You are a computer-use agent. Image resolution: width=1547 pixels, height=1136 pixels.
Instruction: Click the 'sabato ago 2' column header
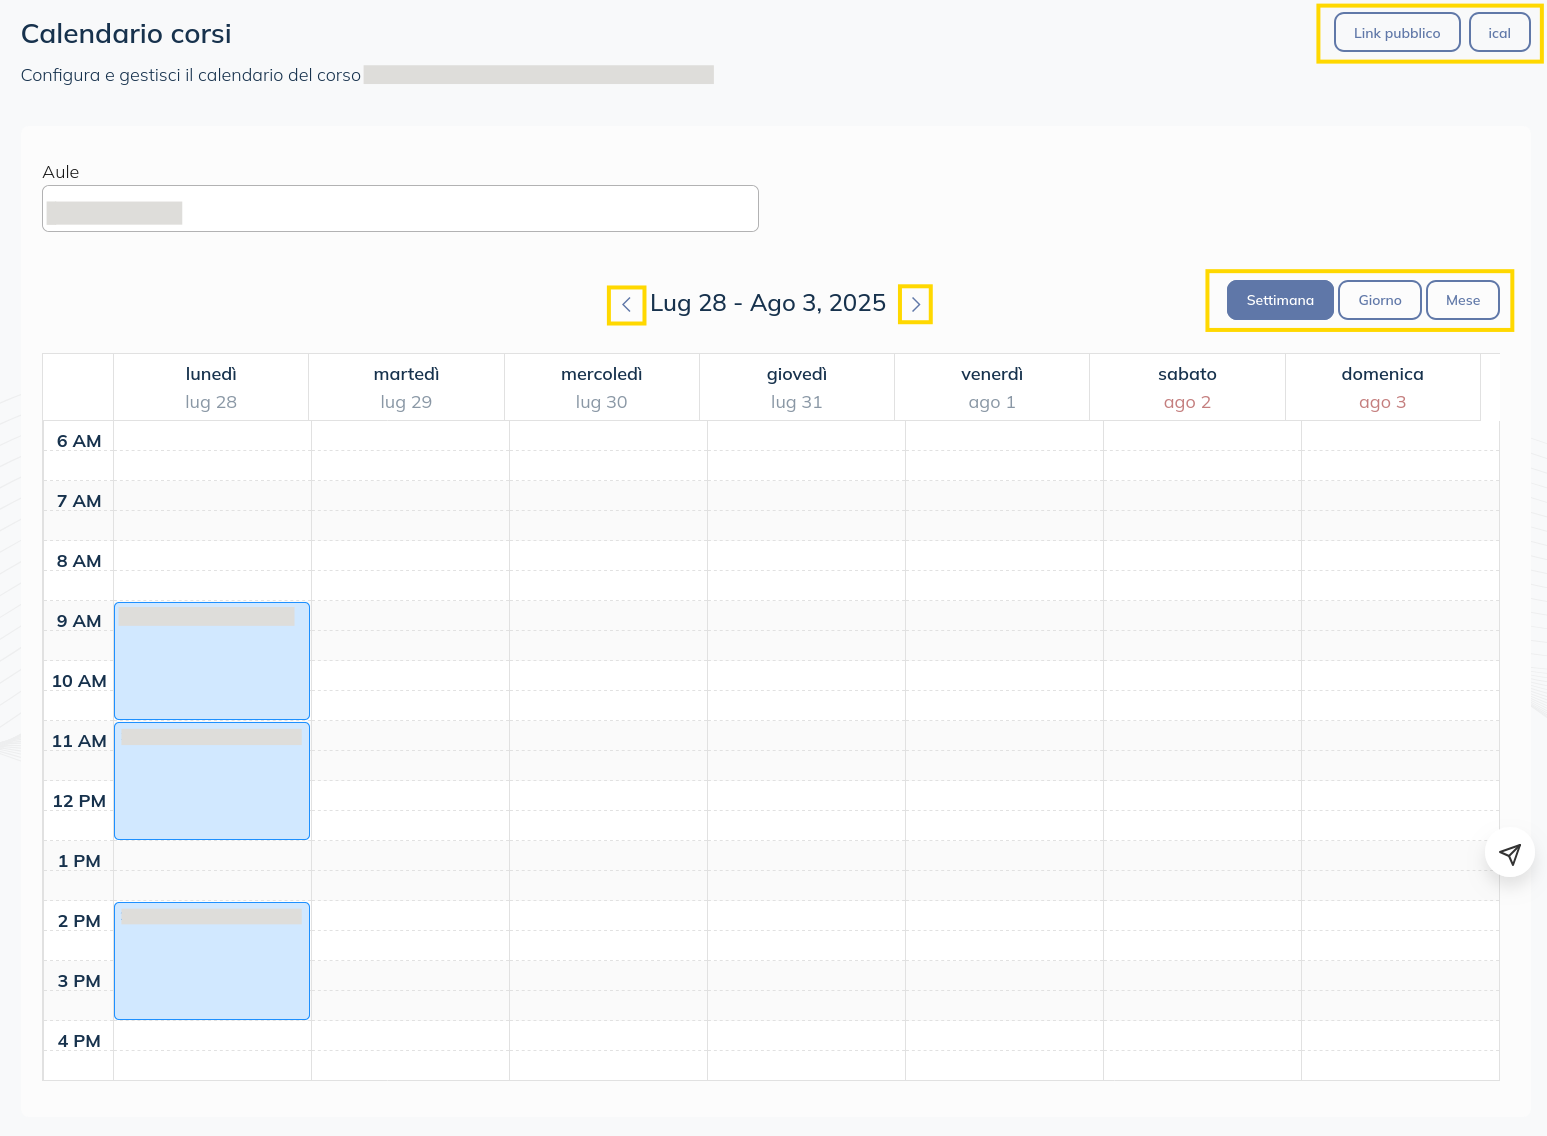pos(1187,387)
